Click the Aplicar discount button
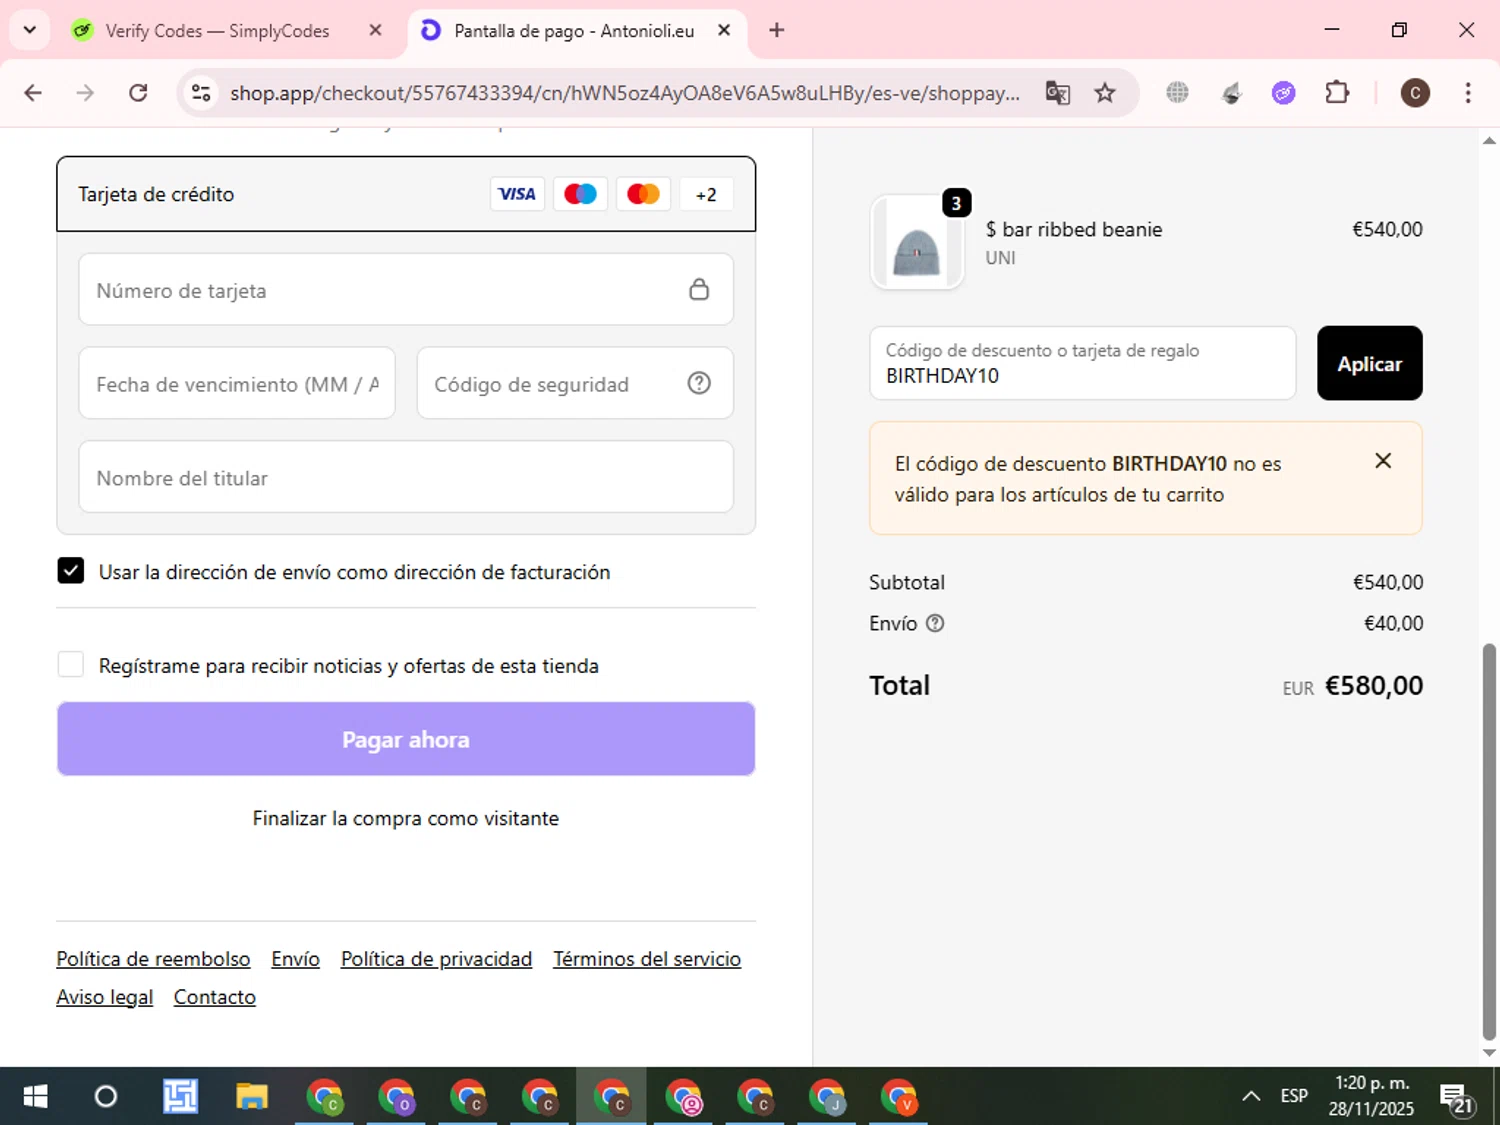The image size is (1500, 1125). (x=1369, y=363)
